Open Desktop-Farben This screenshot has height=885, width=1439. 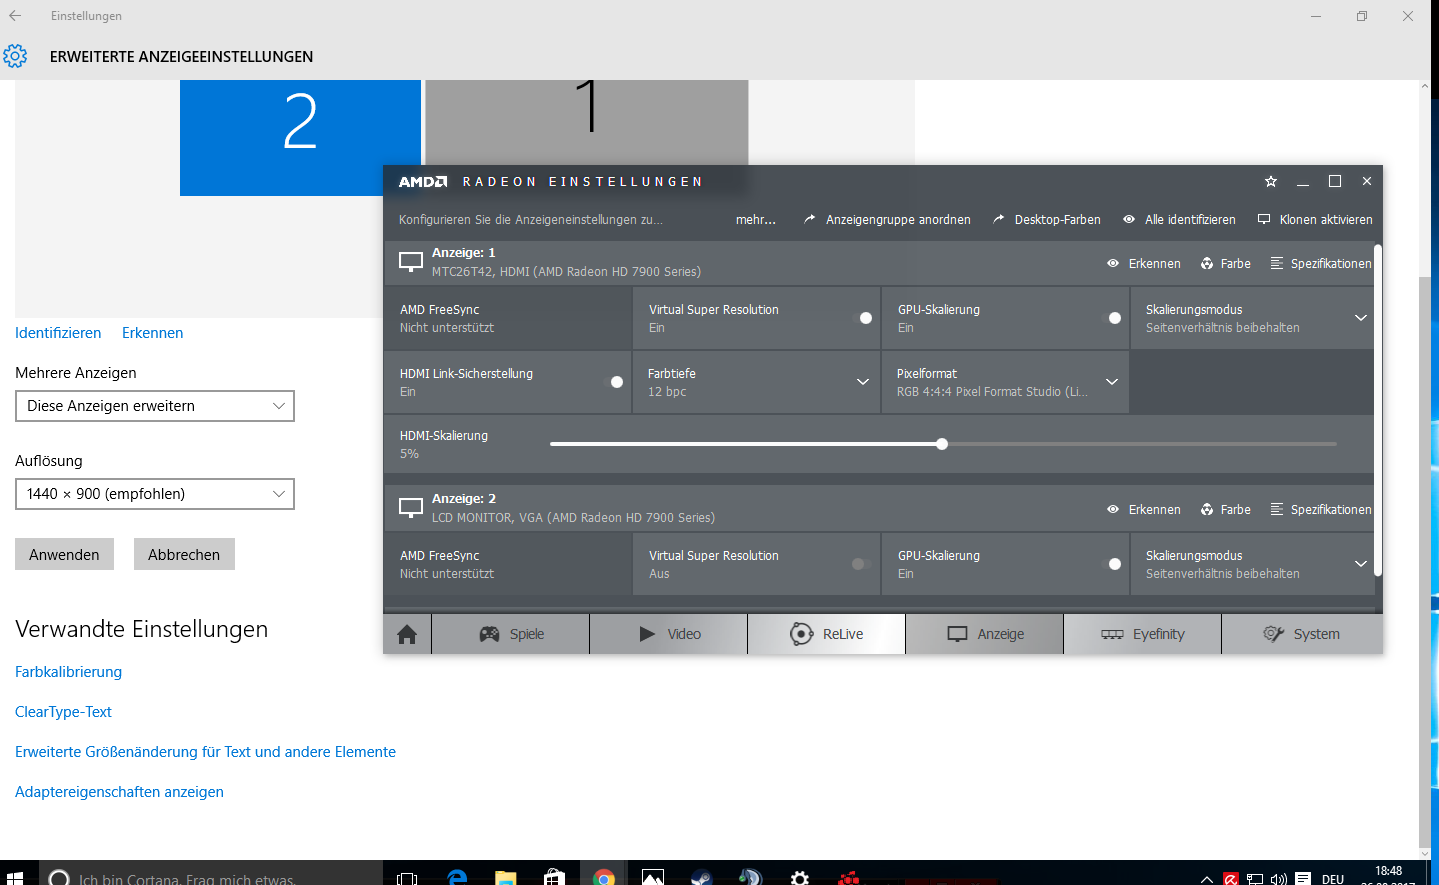click(x=1046, y=219)
